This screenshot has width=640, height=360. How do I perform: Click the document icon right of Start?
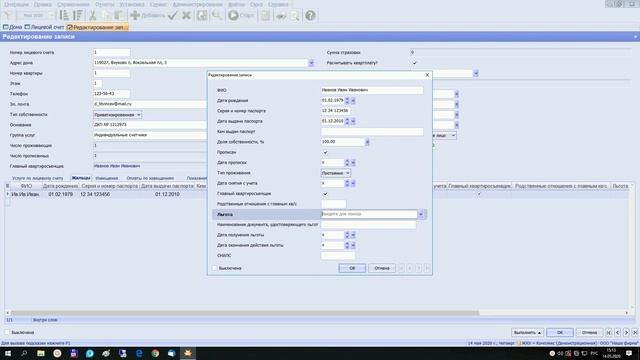pos(265,16)
